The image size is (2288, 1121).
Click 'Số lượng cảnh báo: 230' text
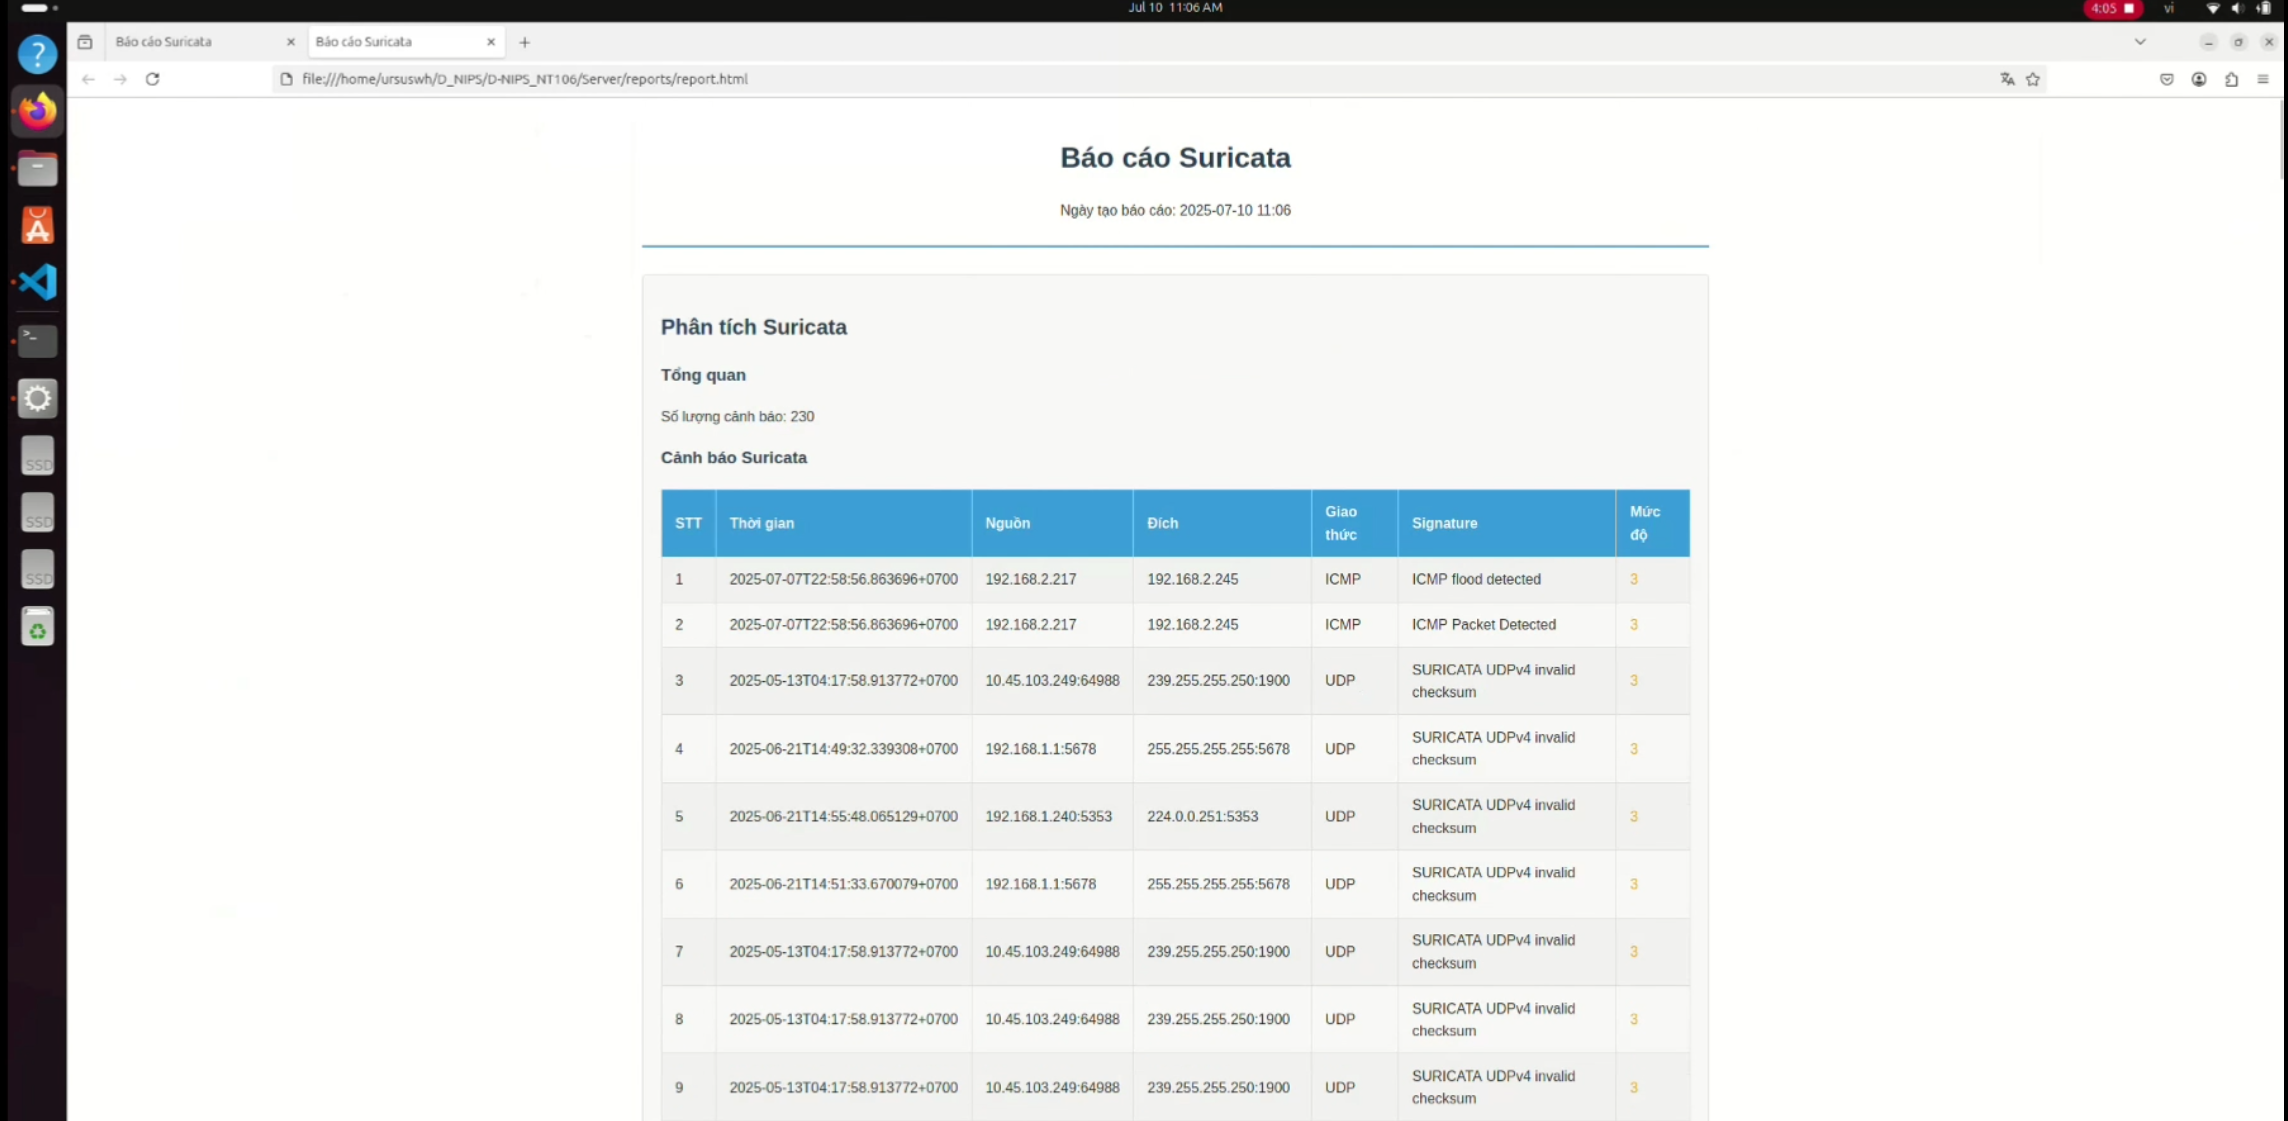[x=737, y=416]
